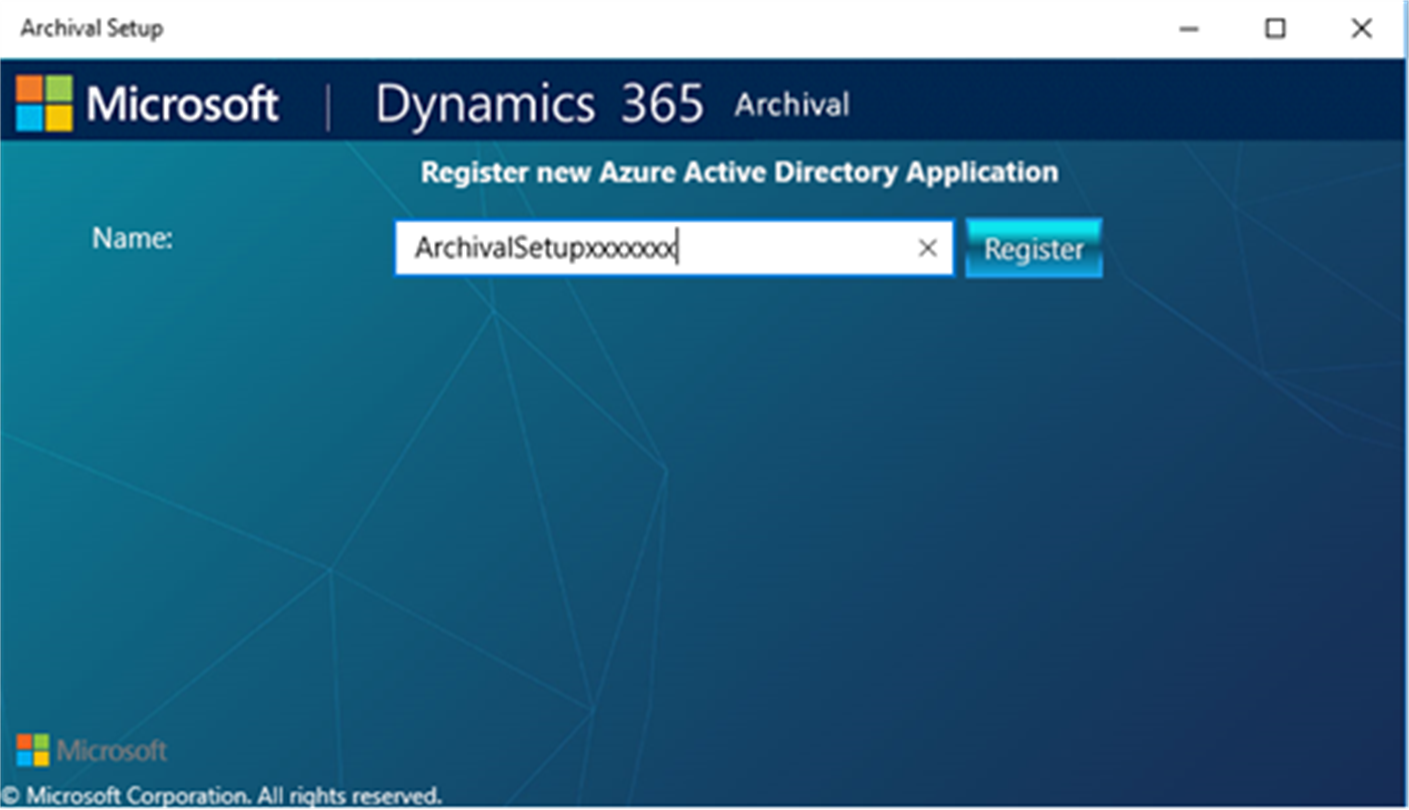
Task: Clear the Name field using the X icon
Action: coord(927,248)
